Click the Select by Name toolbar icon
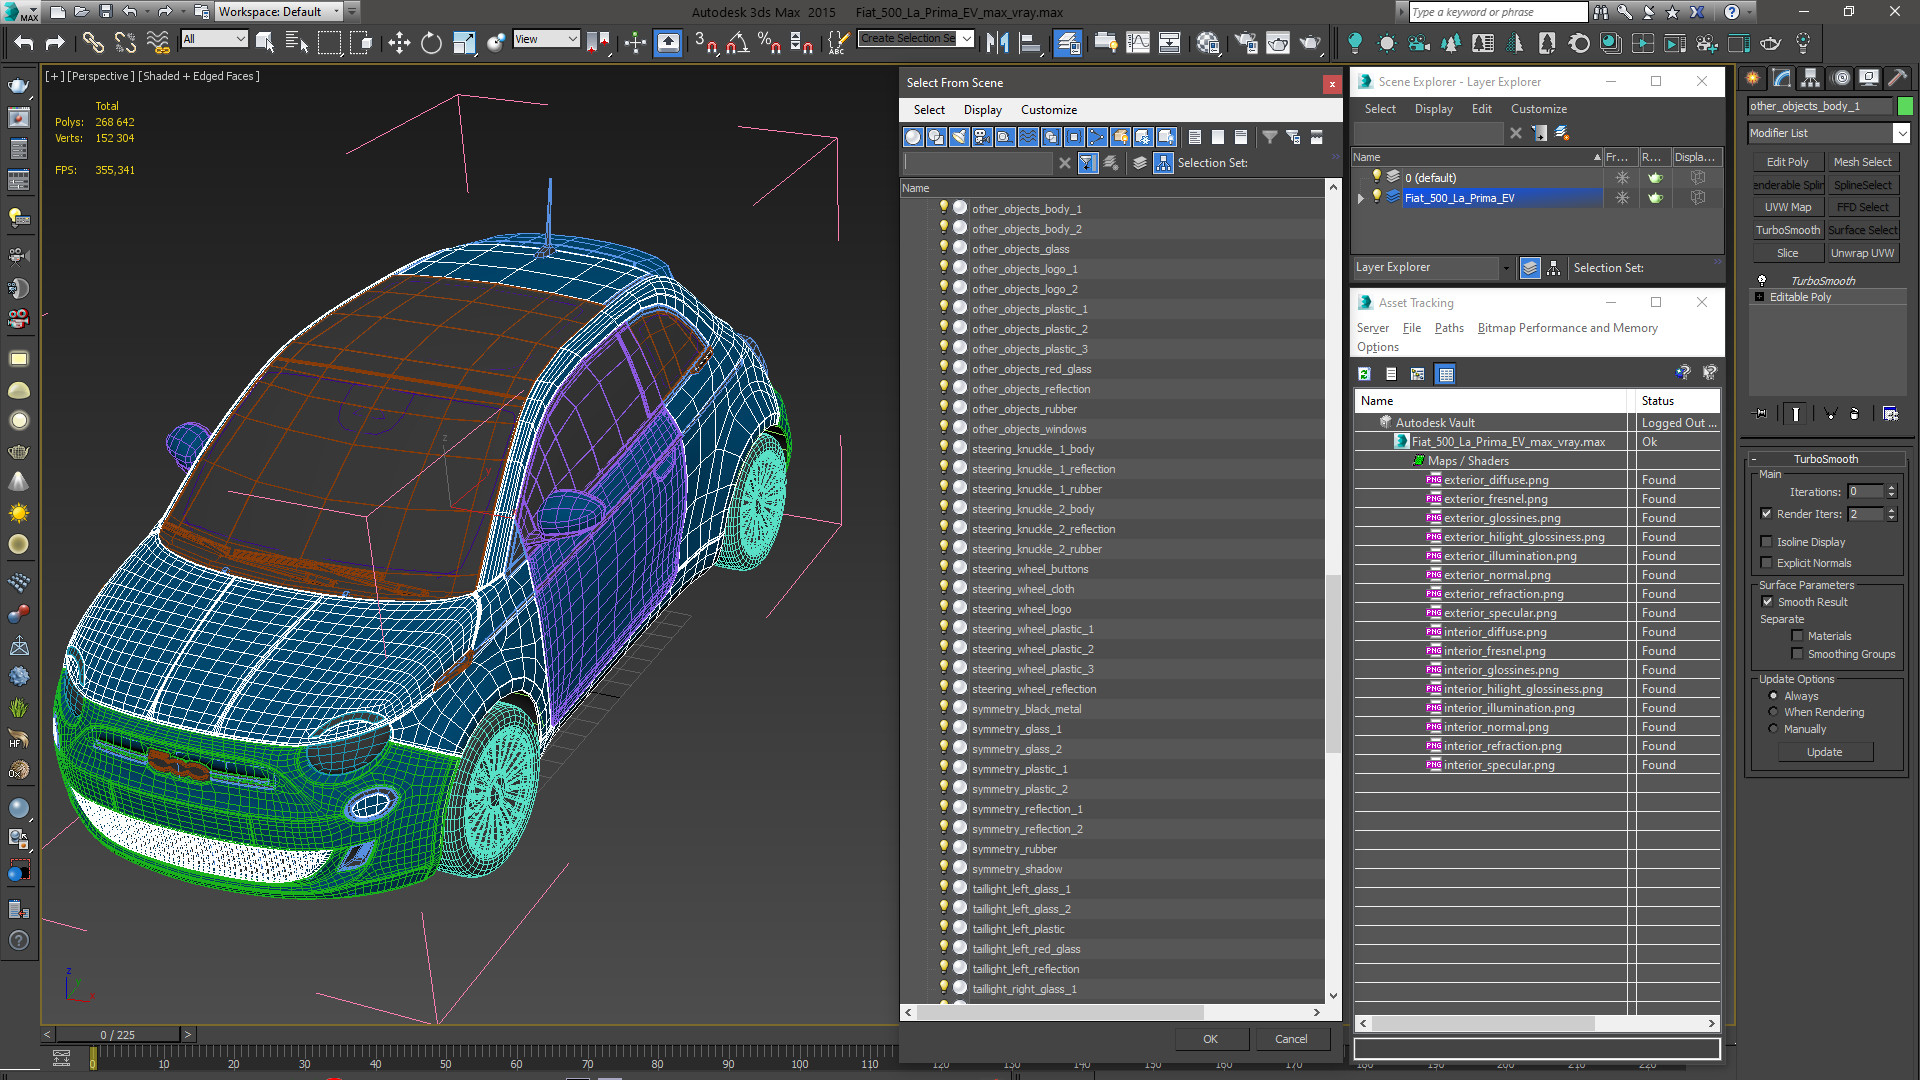This screenshot has width=1920, height=1080. point(297,42)
